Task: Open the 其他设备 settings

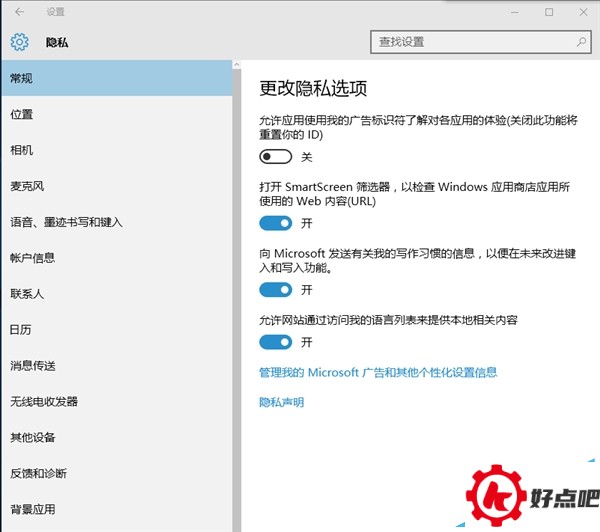Action: pos(117,437)
